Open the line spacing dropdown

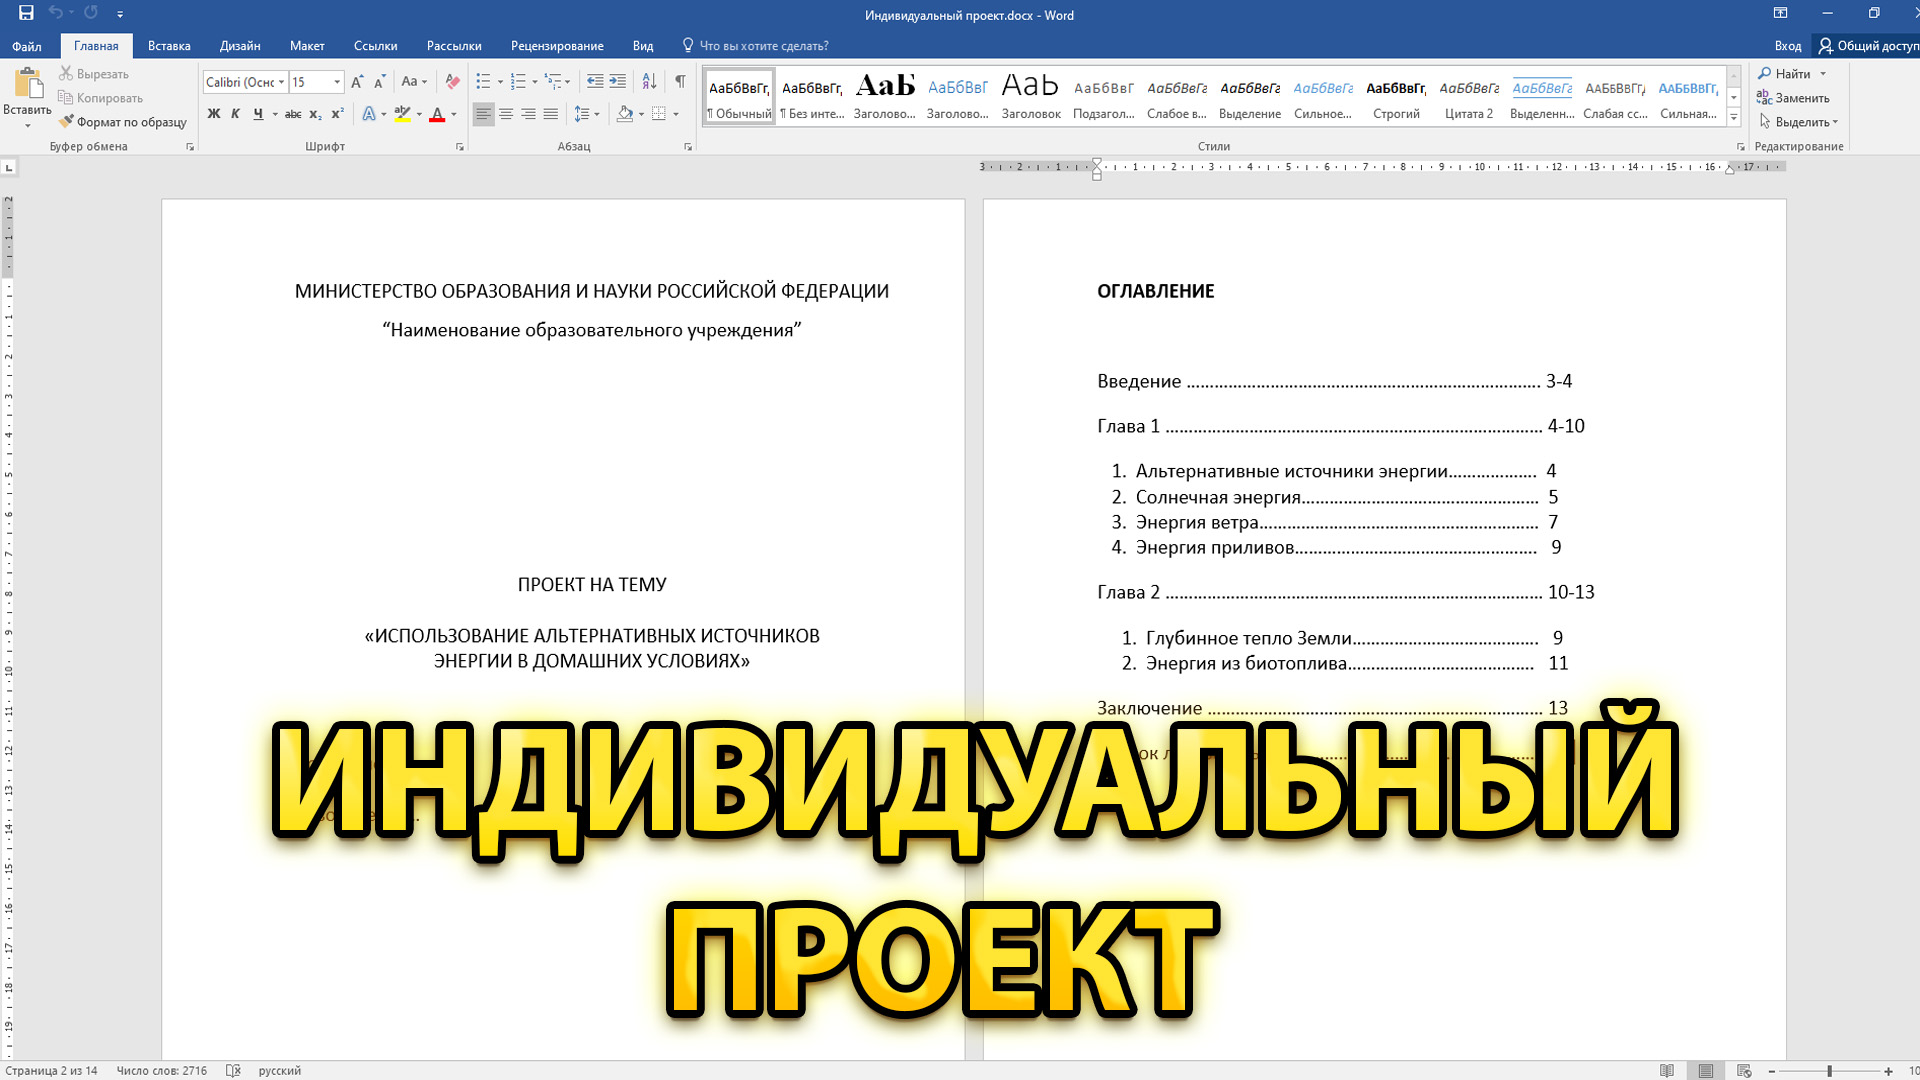click(x=597, y=113)
